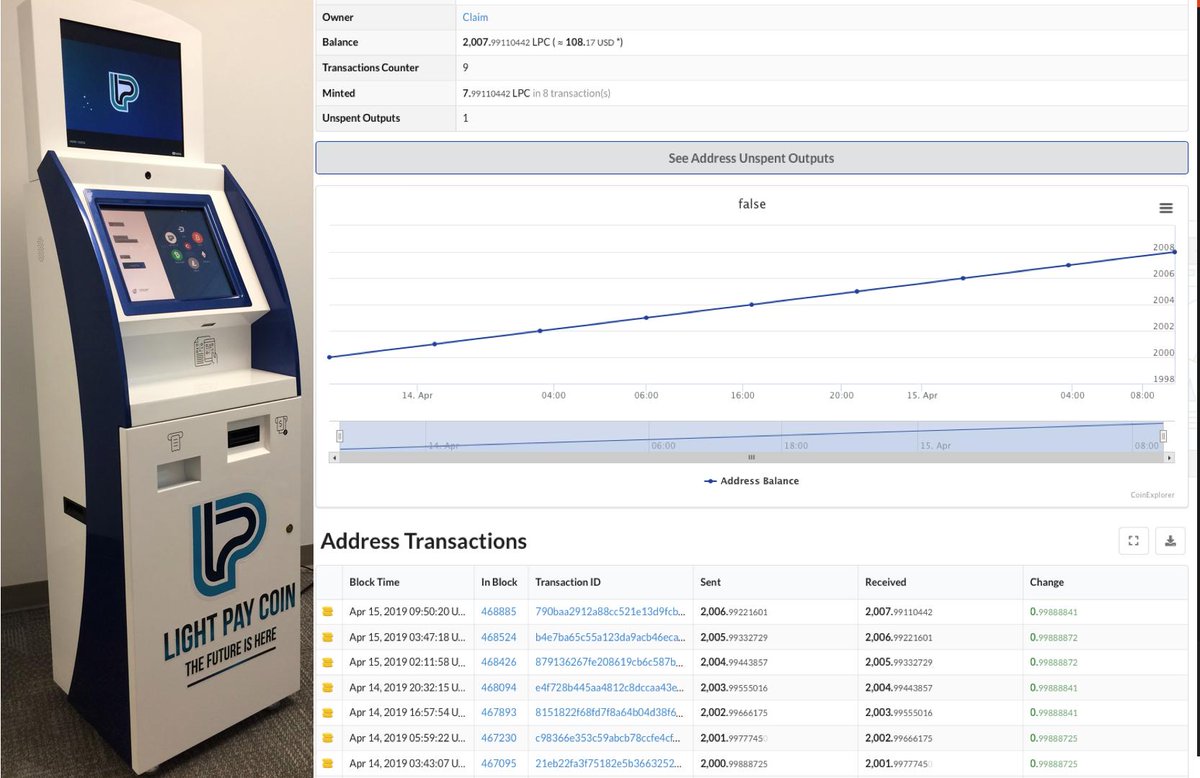This screenshot has width=1200, height=778.
Task: Click Transactions Counter value 9
Action: coord(466,68)
